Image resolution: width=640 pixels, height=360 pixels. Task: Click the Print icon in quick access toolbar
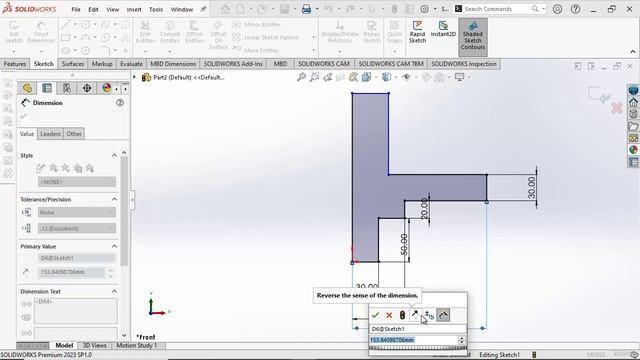[307, 9]
